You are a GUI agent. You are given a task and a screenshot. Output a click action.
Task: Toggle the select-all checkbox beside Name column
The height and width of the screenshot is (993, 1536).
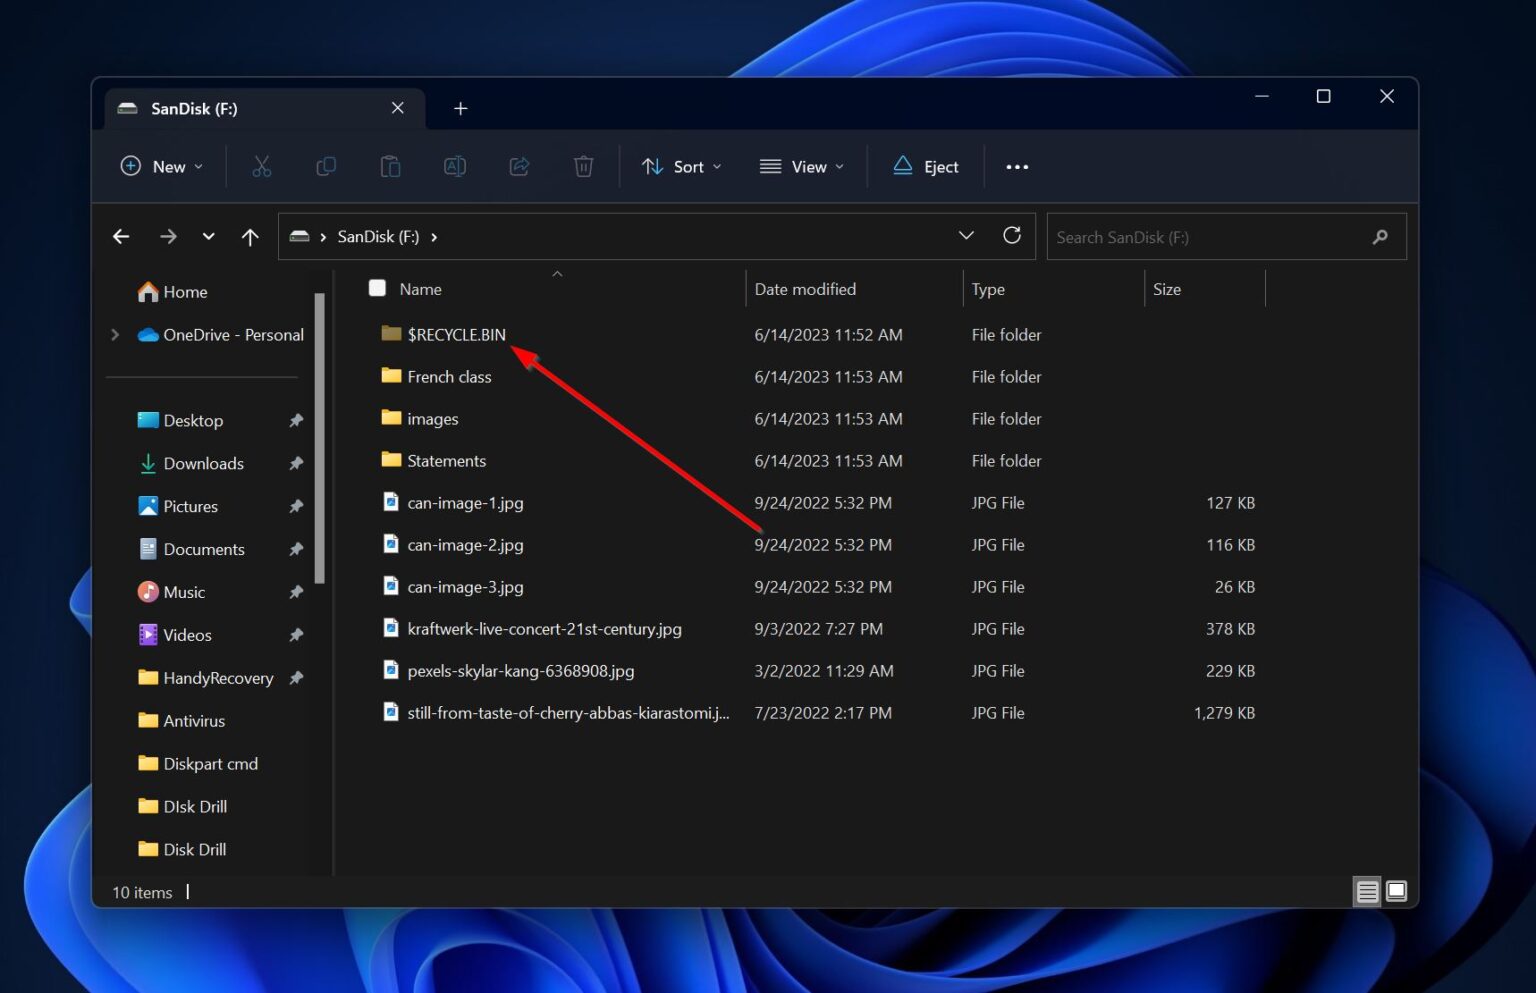(x=377, y=288)
